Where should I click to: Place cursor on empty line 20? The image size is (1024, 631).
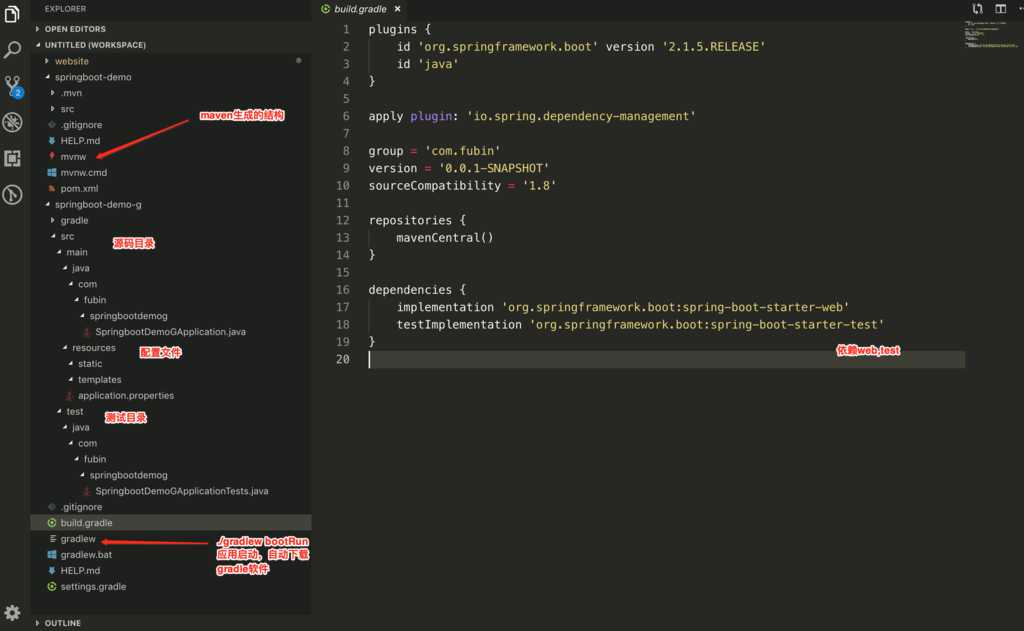(666, 359)
